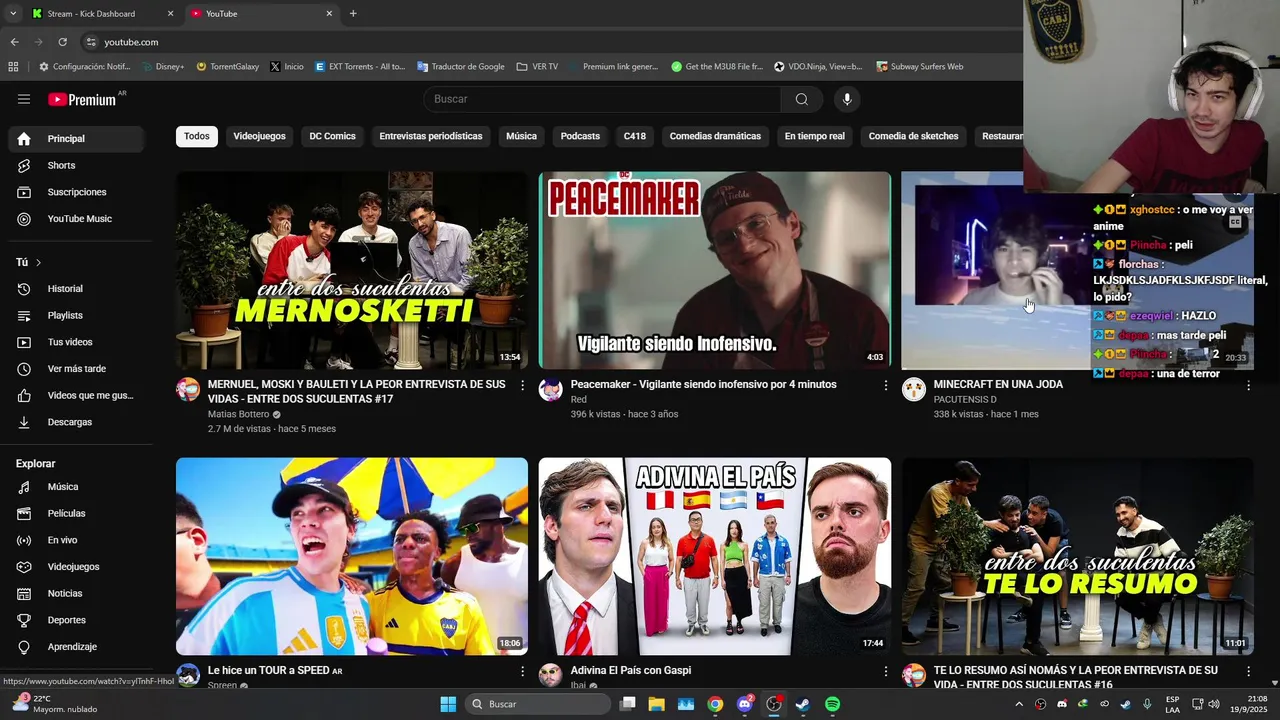The image size is (1280, 720).
Task: Play the TE LO RESUMO thumbnail
Action: tap(1077, 557)
